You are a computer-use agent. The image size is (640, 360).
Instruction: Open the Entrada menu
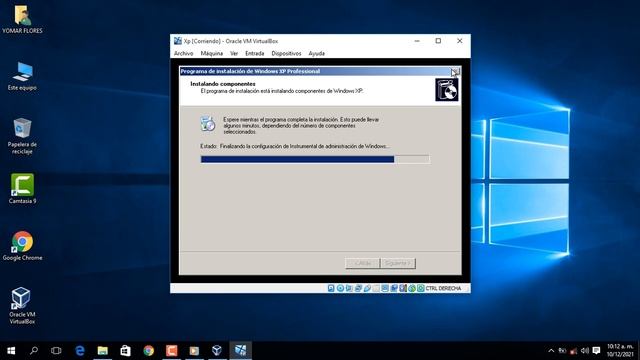[255, 53]
